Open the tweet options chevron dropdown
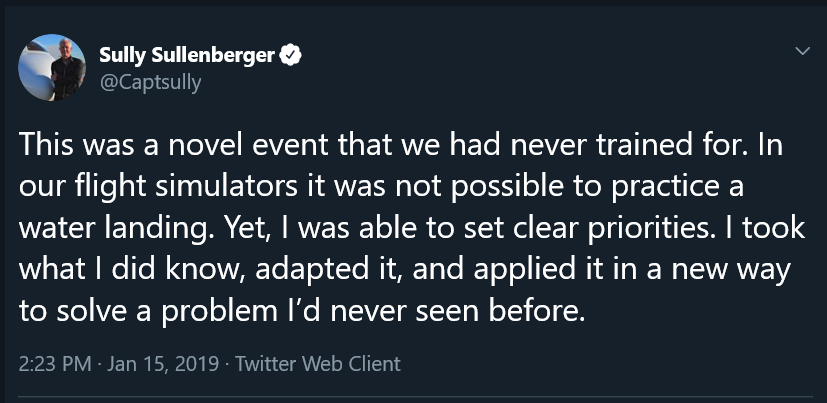 tap(802, 50)
